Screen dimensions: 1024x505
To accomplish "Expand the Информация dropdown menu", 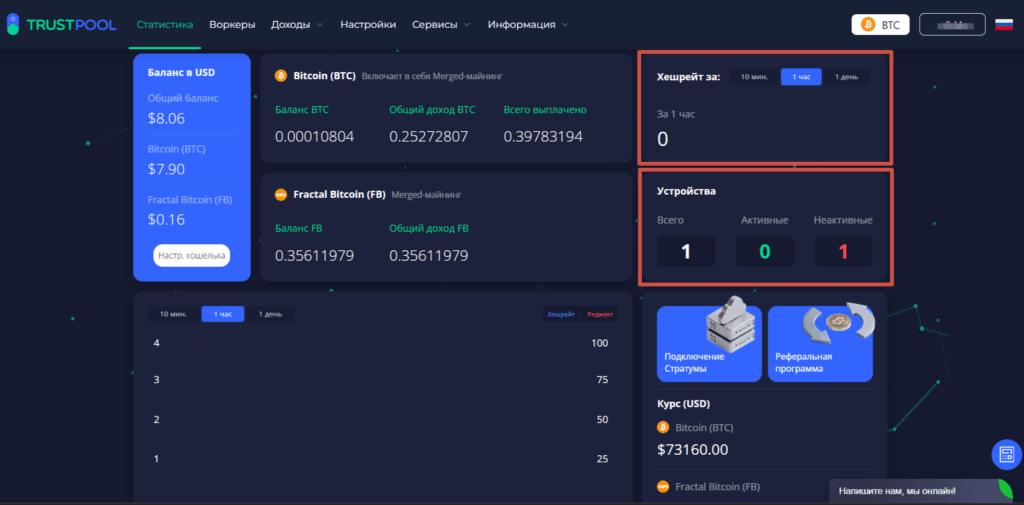I will point(528,24).
